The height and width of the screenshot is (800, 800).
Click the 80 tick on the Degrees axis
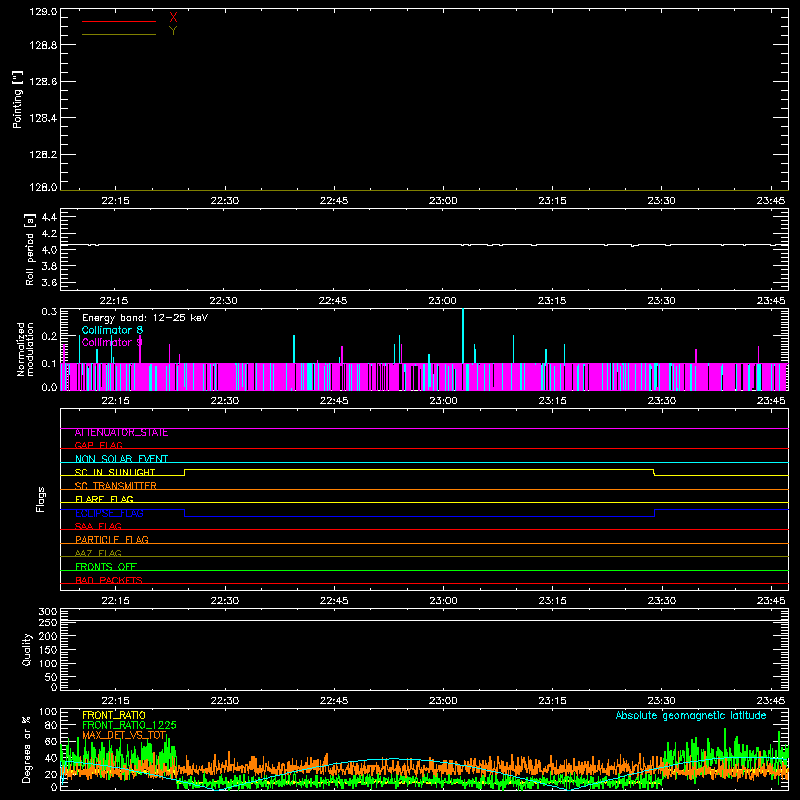tap(51, 725)
